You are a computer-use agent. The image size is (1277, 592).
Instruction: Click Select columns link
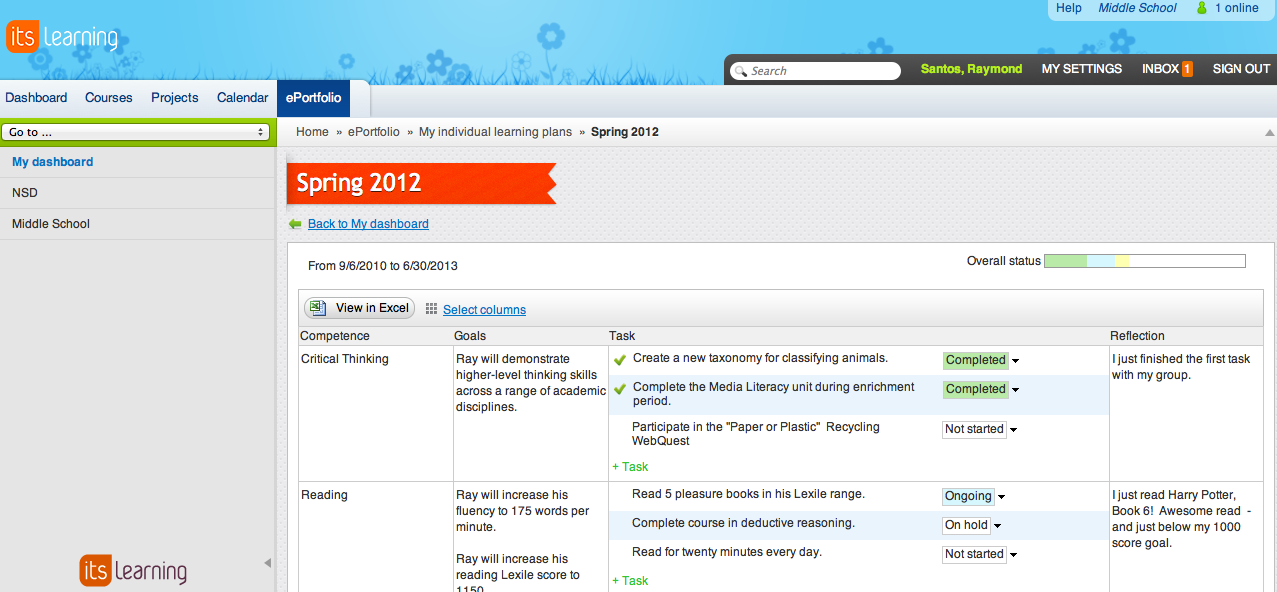coord(484,310)
